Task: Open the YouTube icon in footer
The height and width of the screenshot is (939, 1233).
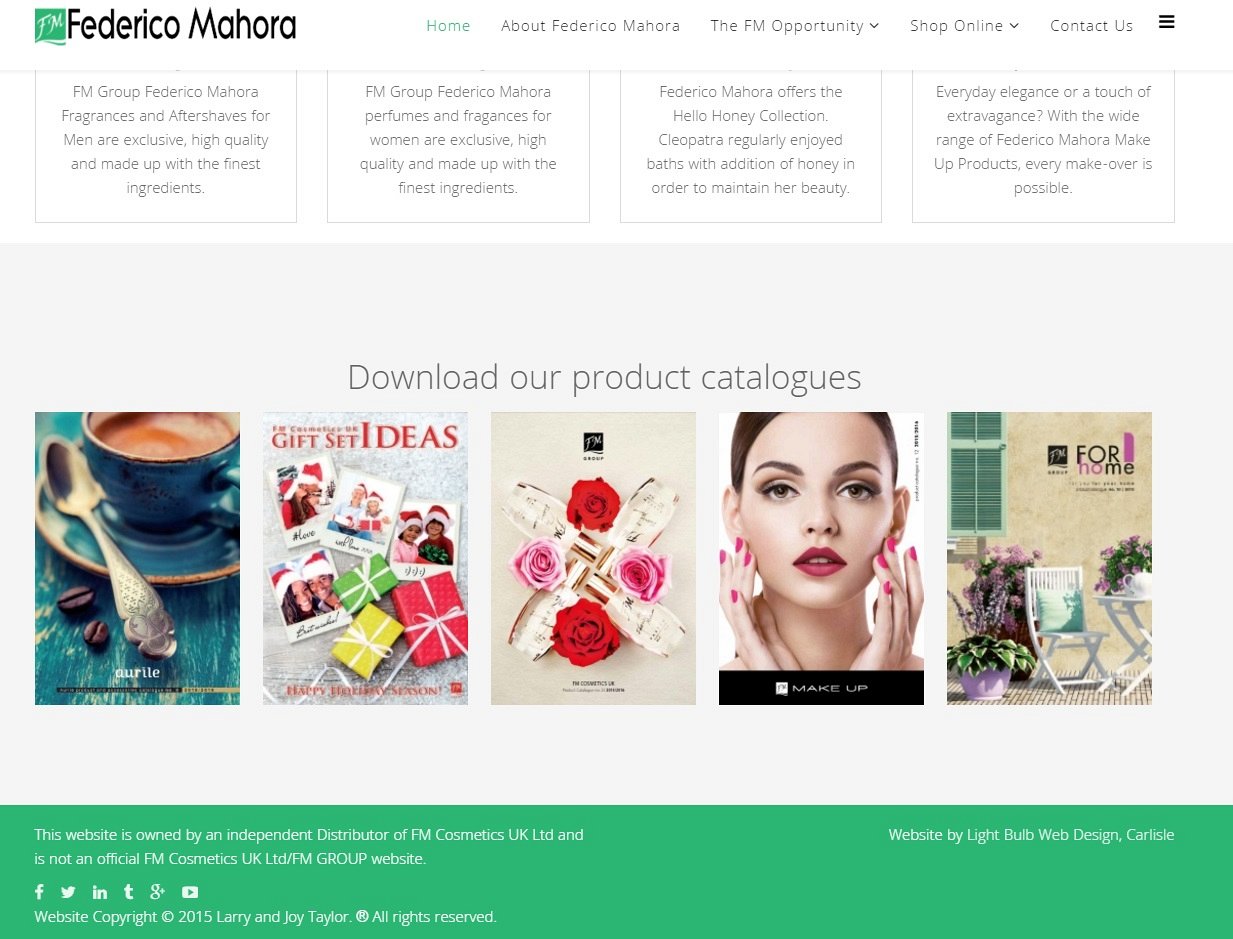Action: click(190, 892)
